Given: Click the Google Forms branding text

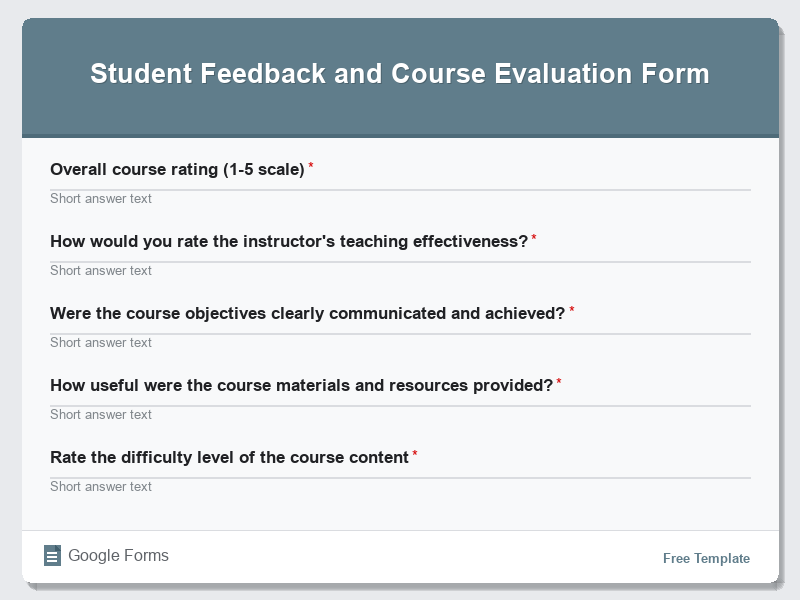Looking at the screenshot, I should (x=118, y=555).
